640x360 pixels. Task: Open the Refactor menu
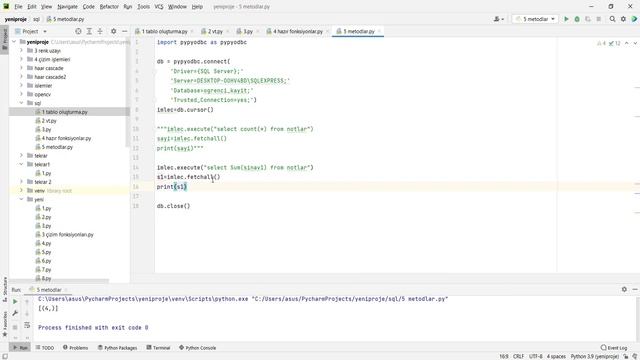pyautogui.click(x=109, y=7)
